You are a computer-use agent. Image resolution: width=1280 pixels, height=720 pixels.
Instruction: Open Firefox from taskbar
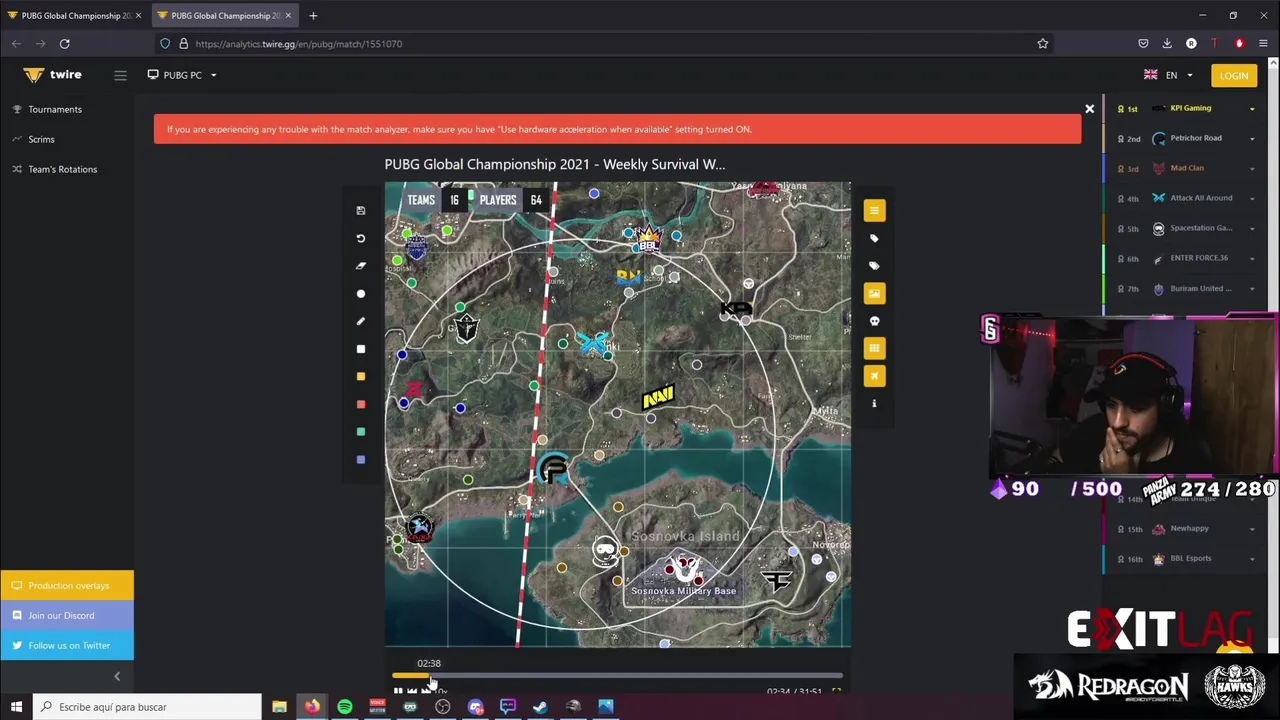pos(312,707)
